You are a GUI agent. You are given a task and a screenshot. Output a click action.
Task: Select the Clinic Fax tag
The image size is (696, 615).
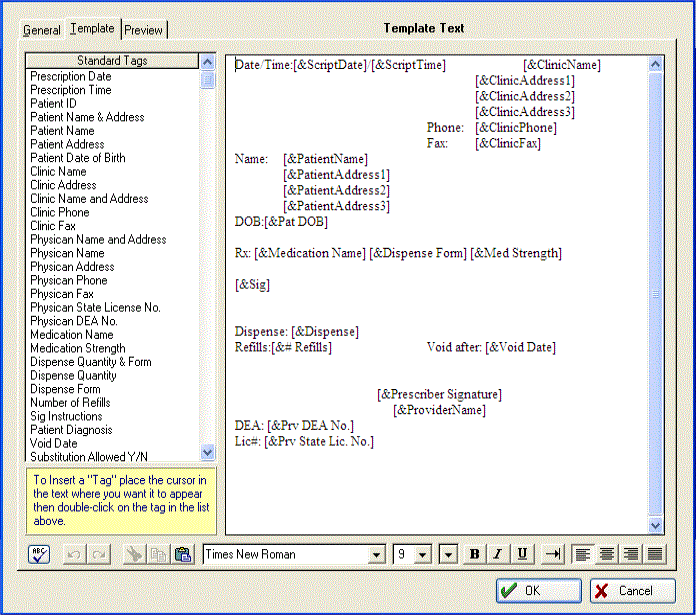point(53,226)
